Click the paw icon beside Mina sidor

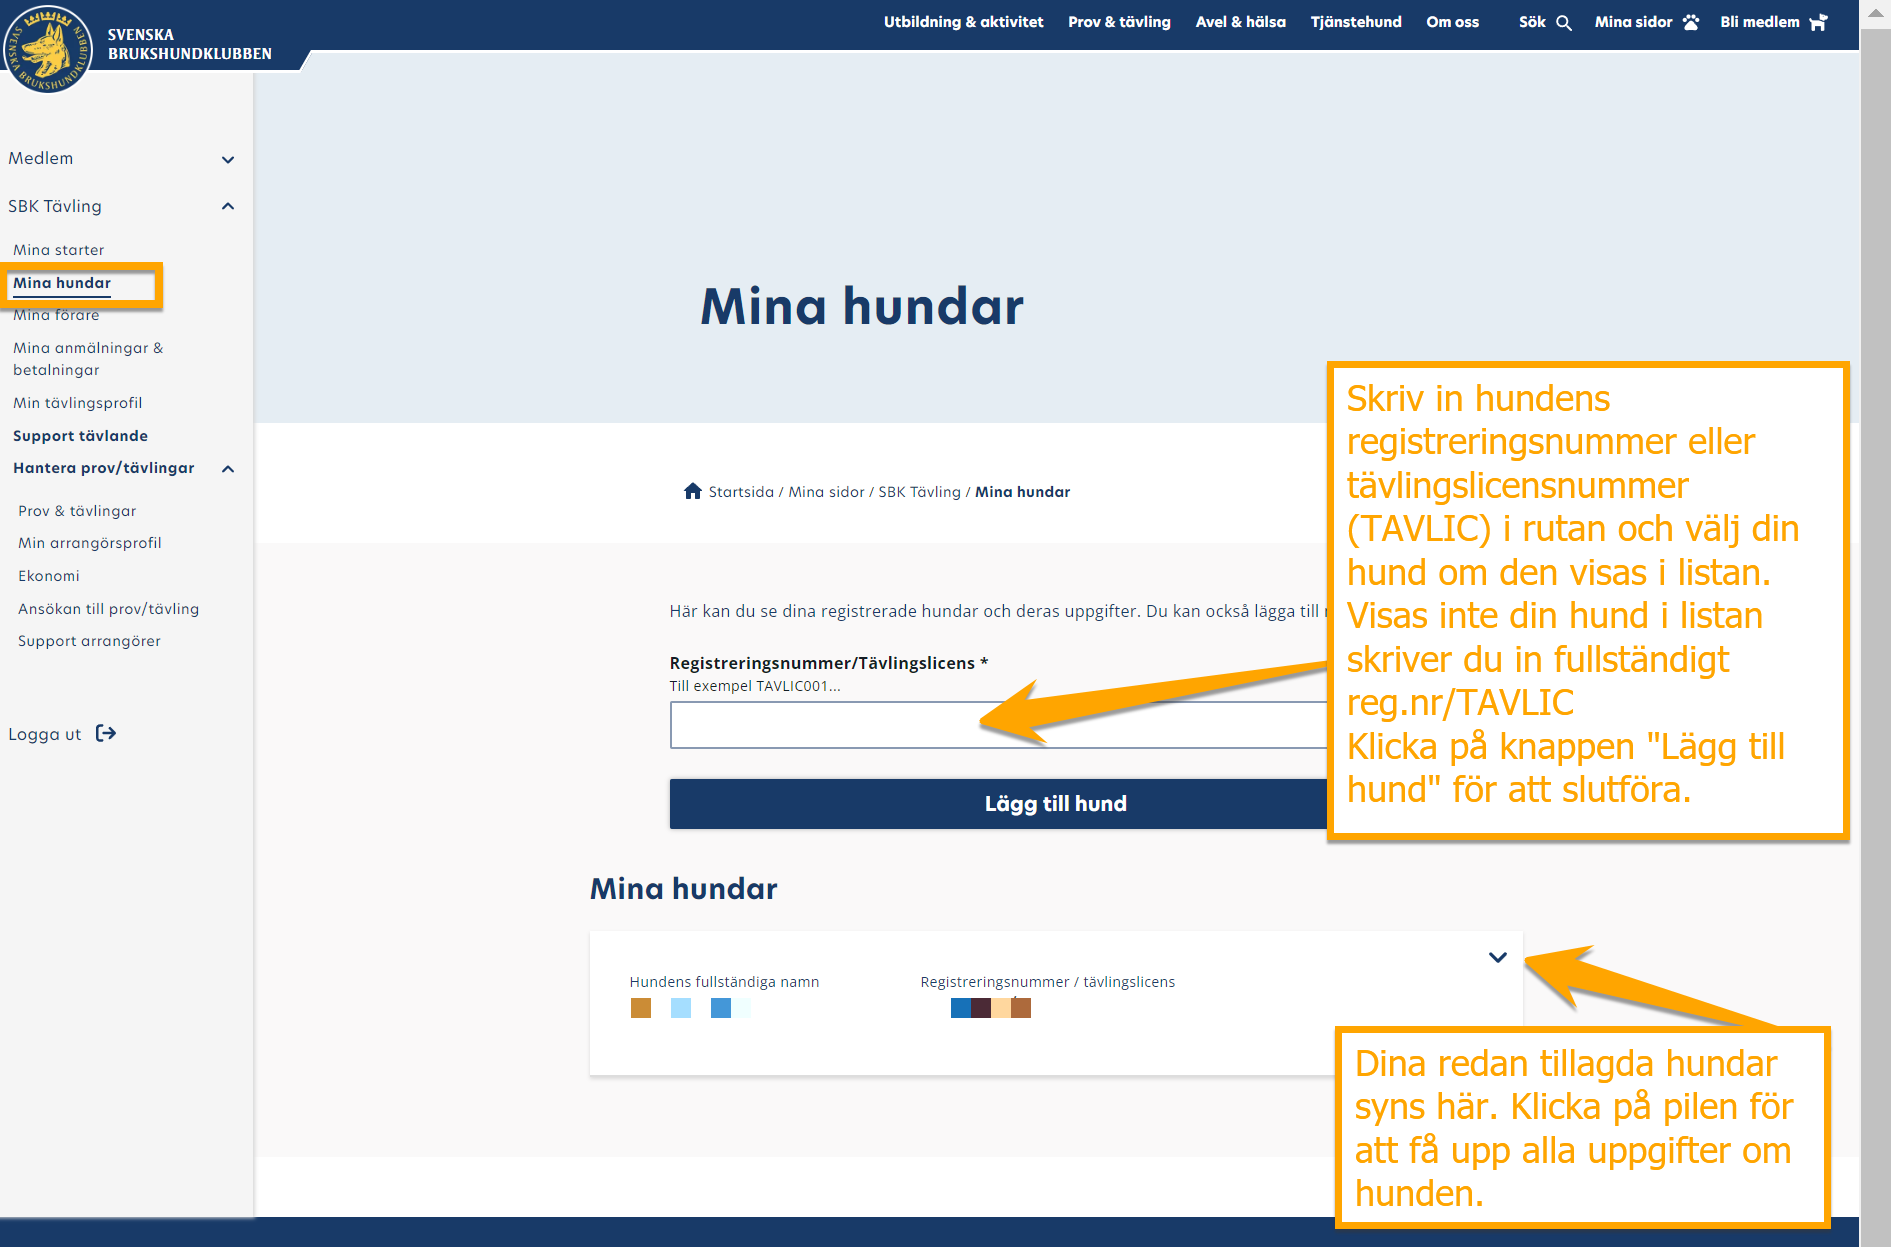click(x=1691, y=23)
